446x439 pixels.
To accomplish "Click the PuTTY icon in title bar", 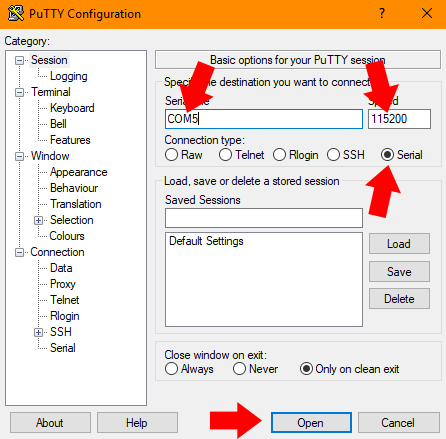I will point(16,14).
